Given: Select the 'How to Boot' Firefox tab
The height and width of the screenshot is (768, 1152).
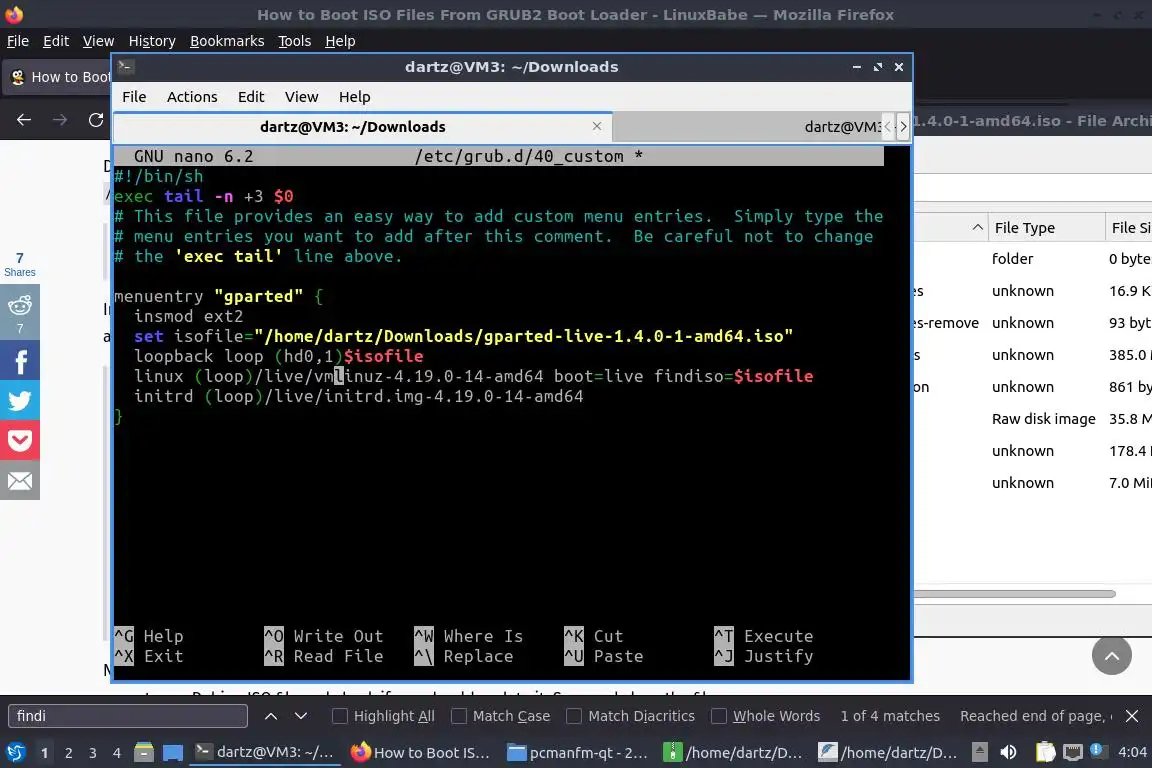Looking at the screenshot, I should tap(59, 77).
